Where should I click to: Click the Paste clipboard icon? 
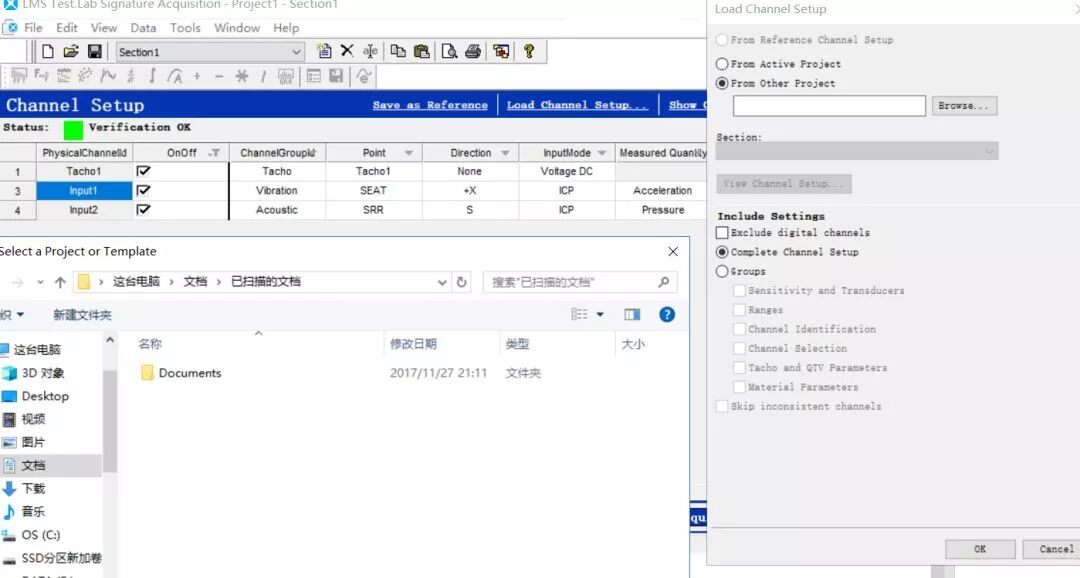tap(422, 51)
